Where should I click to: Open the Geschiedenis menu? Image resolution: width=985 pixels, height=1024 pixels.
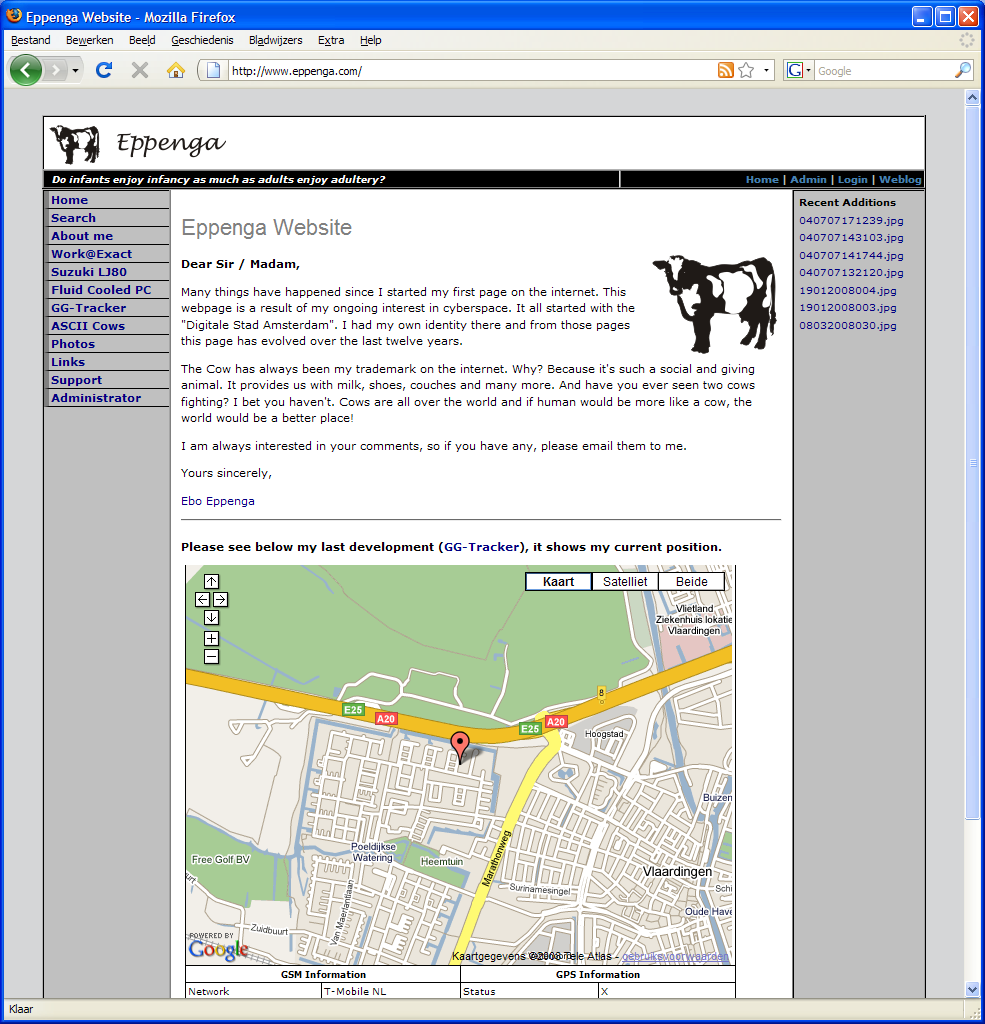tap(202, 40)
